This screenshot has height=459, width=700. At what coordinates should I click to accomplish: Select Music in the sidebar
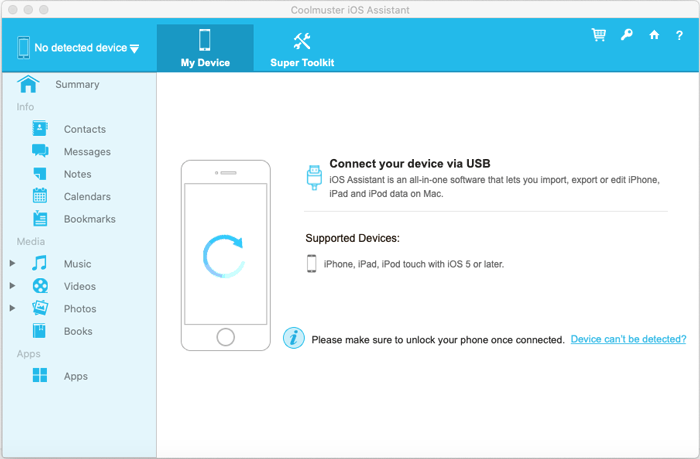click(78, 264)
